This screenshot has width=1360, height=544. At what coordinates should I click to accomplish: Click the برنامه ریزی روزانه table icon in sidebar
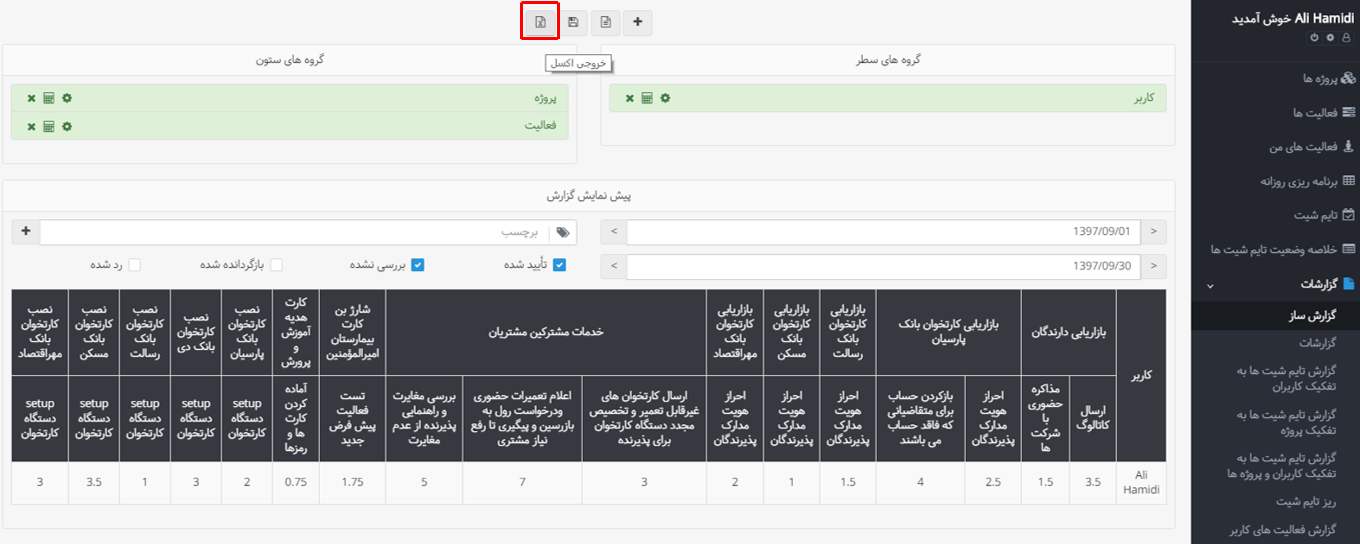tap(1348, 181)
